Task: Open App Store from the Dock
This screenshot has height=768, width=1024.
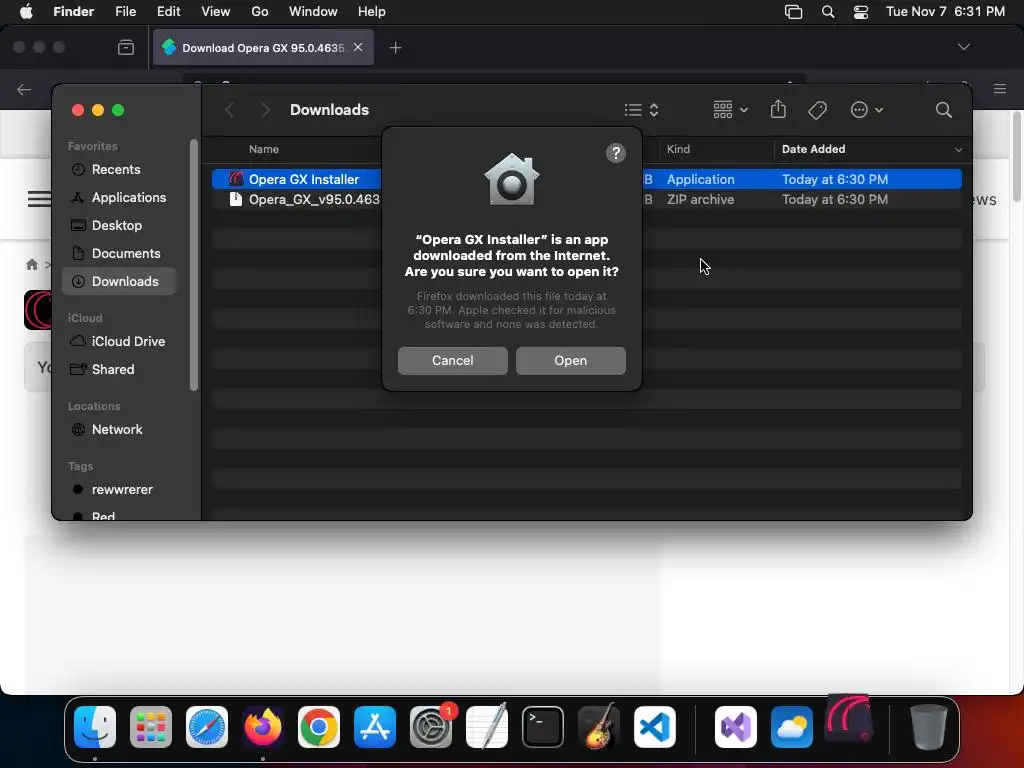Action: (x=375, y=727)
